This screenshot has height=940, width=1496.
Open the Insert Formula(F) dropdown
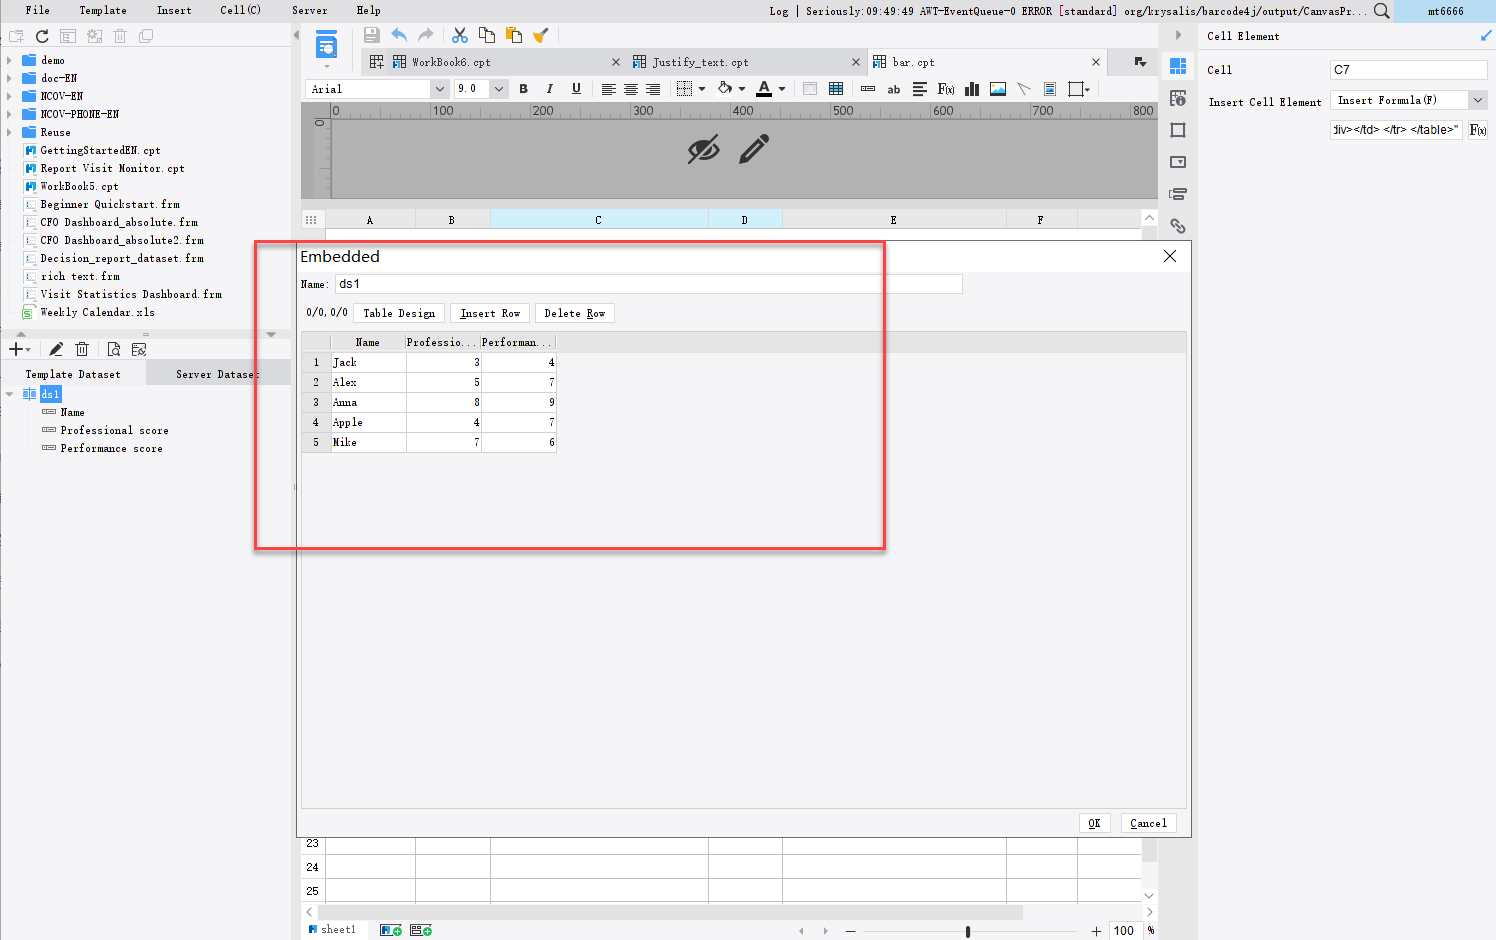(x=1476, y=100)
